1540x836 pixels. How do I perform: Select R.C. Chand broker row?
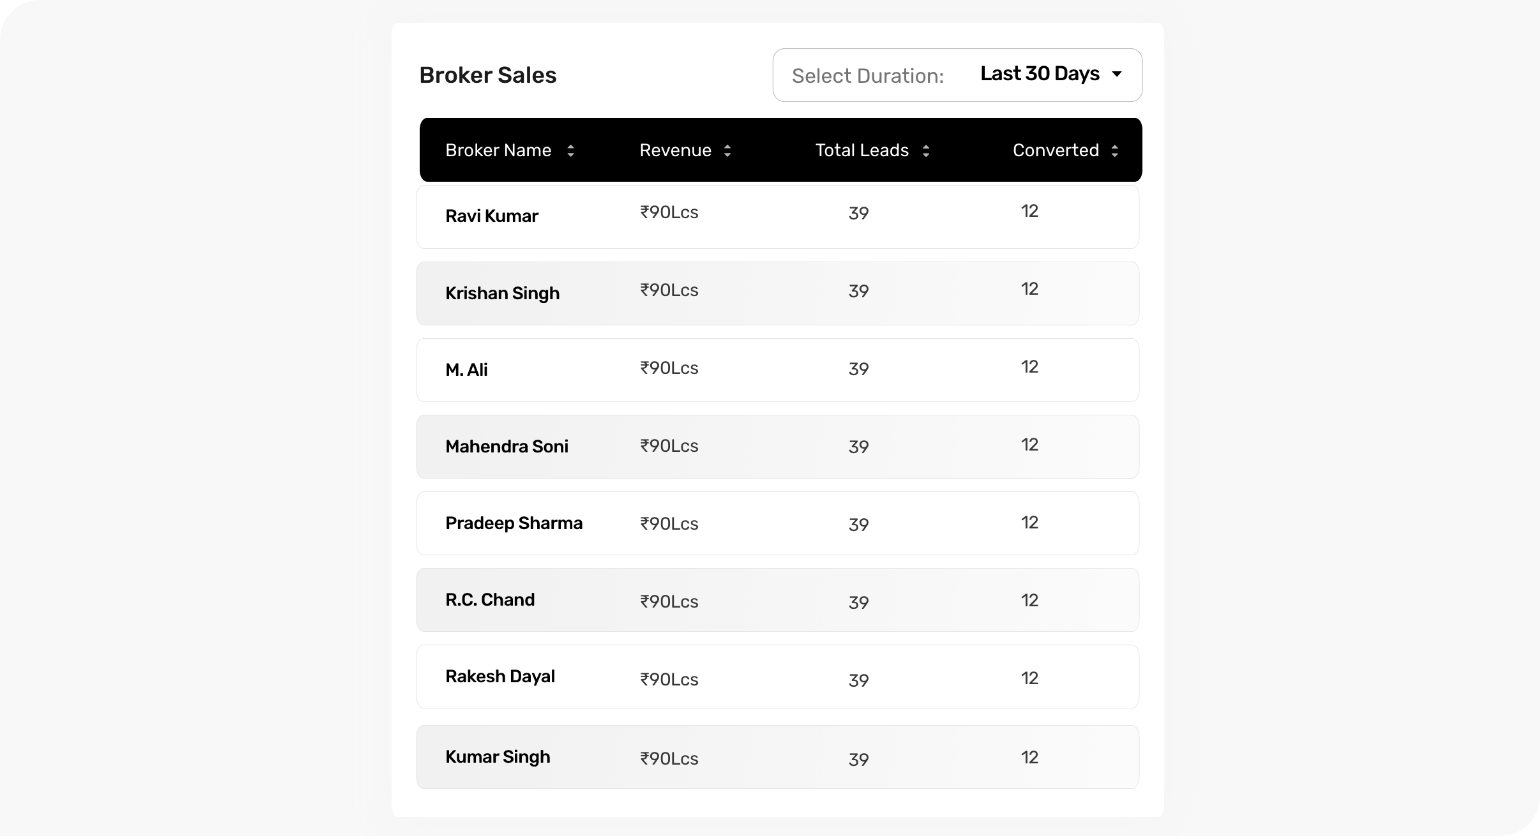(778, 600)
